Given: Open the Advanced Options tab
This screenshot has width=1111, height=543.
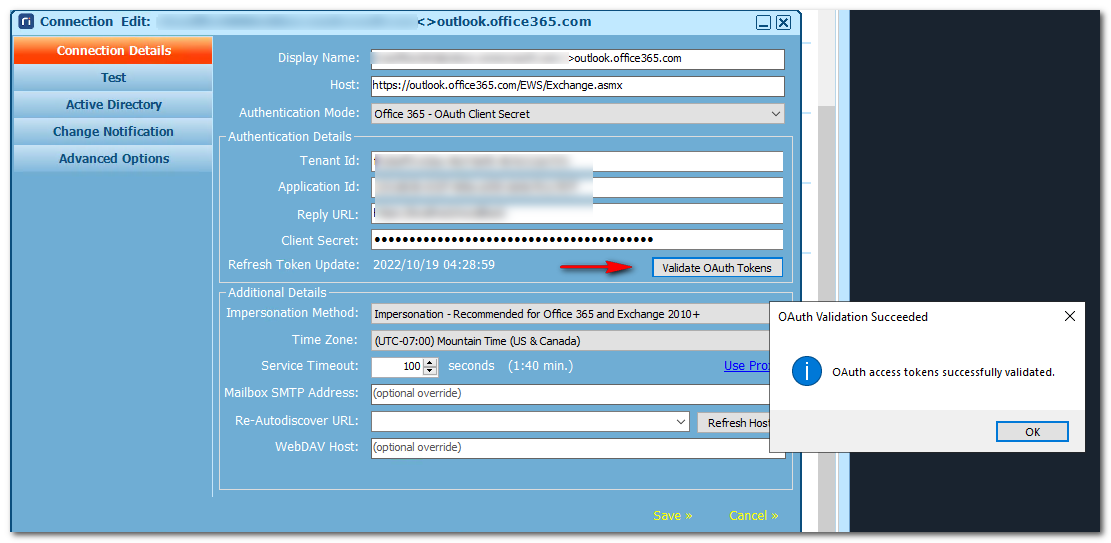Looking at the screenshot, I should (x=113, y=159).
